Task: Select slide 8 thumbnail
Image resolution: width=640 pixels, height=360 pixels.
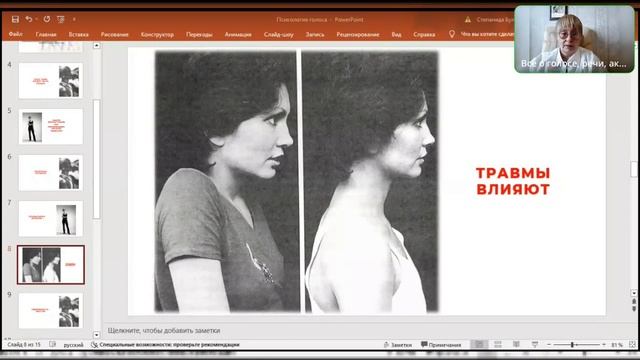Action: tap(51, 265)
